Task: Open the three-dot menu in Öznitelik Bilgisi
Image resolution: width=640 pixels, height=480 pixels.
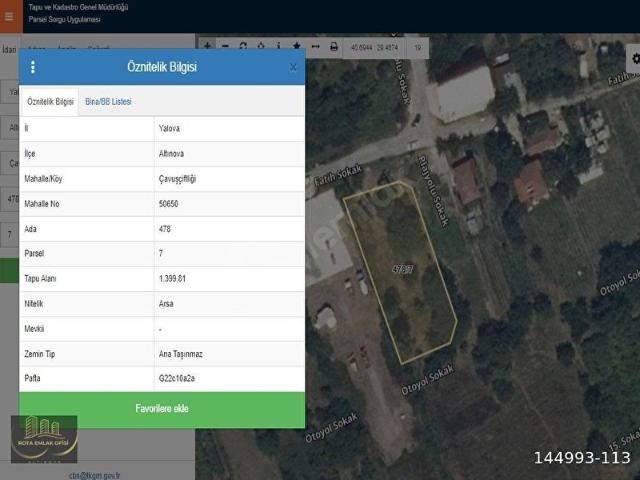Action: (x=33, y=67)
